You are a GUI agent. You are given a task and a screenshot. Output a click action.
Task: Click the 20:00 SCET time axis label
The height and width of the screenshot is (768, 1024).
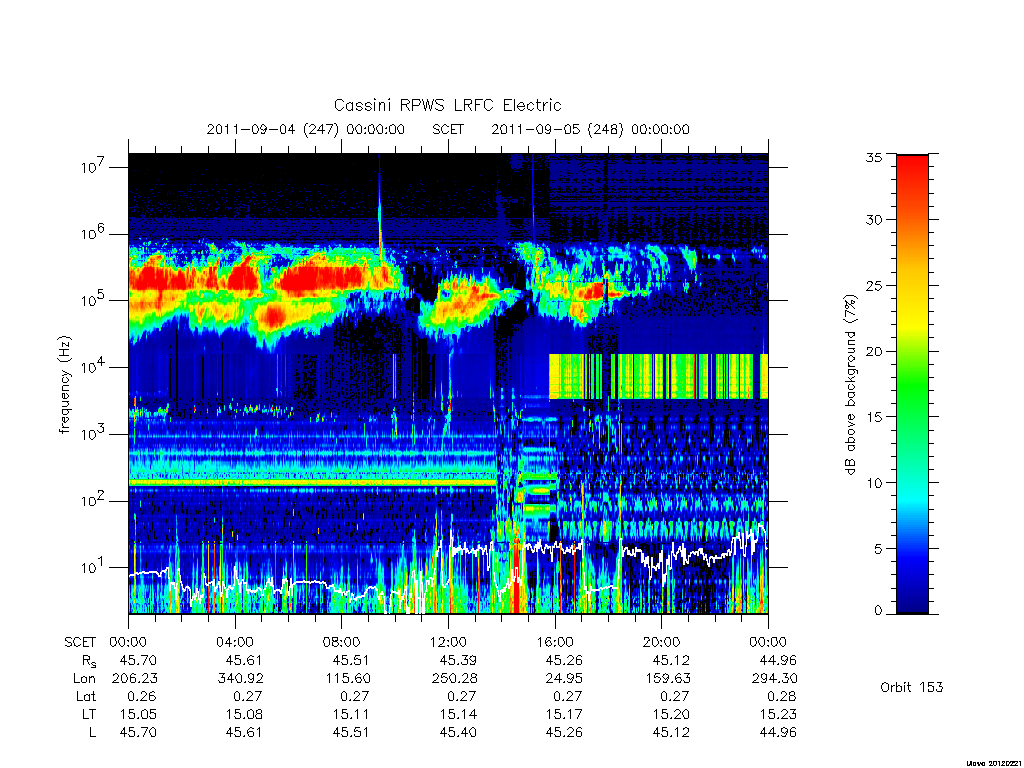click(x=662, y=642)
